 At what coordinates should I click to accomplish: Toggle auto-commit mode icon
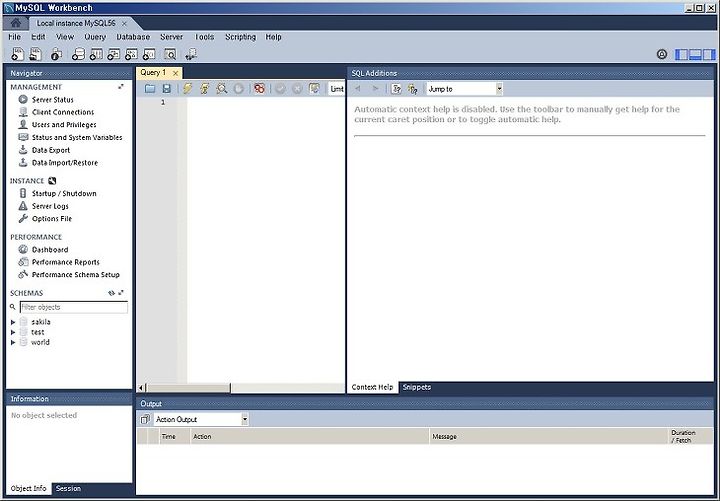(x=314, y=89)
